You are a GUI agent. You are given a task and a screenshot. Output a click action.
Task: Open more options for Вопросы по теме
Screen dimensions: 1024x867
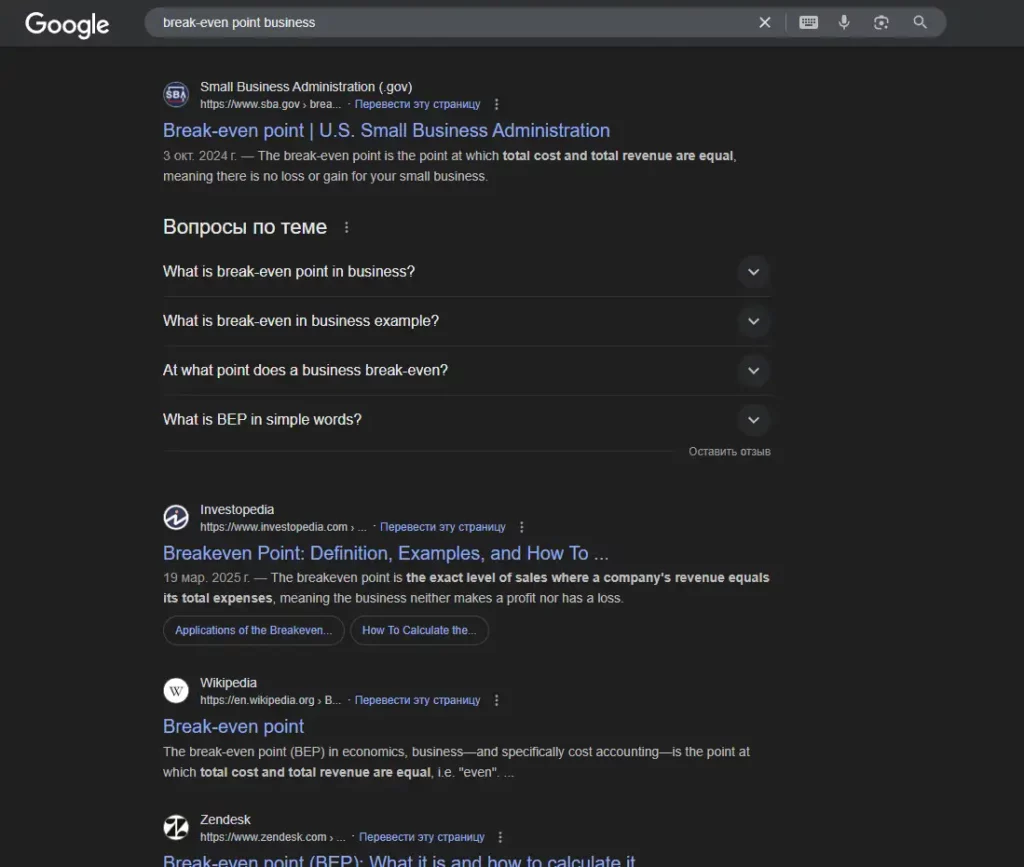pyautogui.click(x=347, y=227)
